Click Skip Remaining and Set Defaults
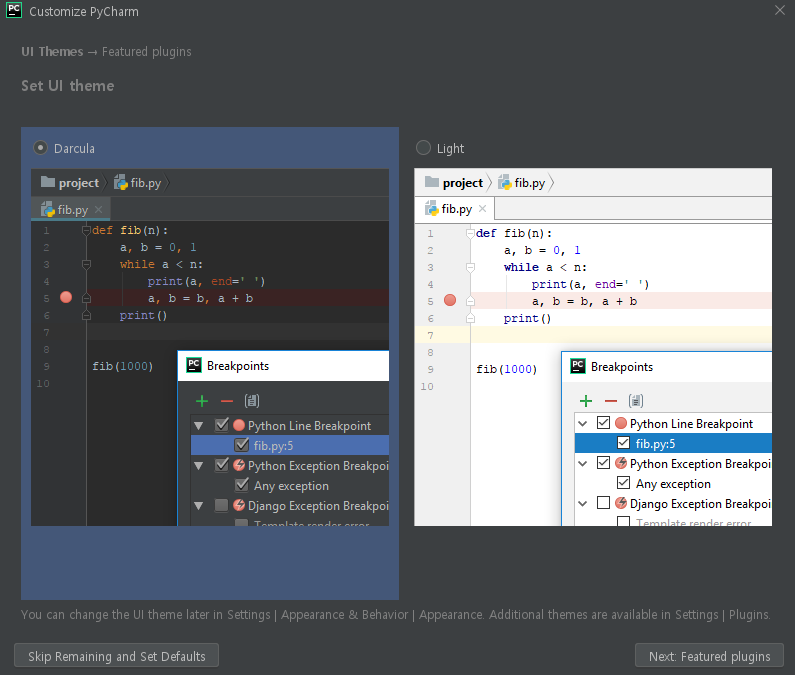795x675 pixels. (x=117, y=656)
